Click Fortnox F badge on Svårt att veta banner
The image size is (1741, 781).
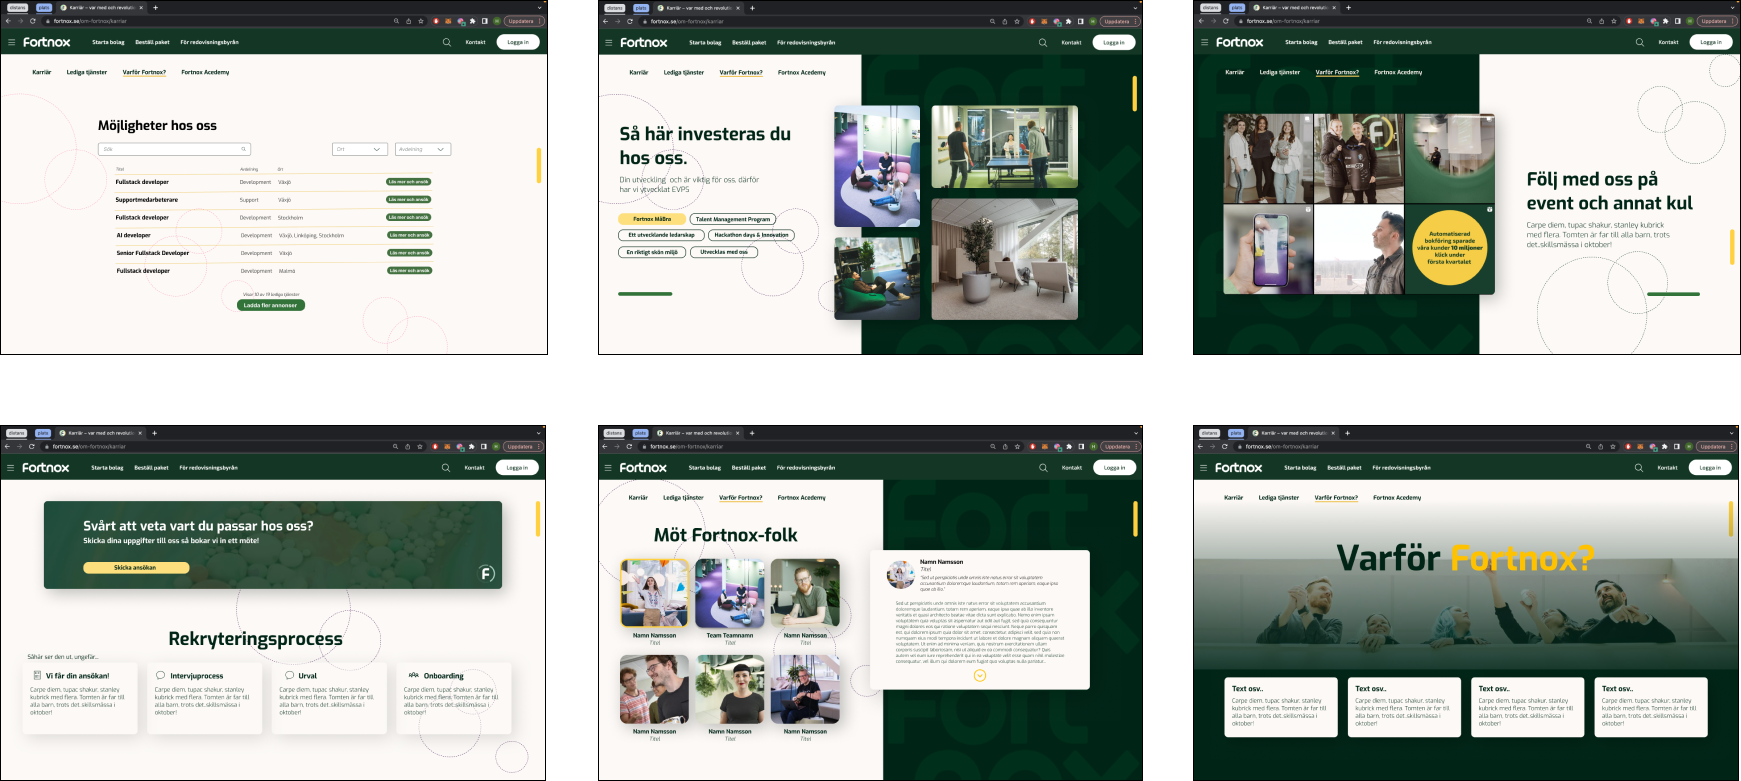click(487, 573)
